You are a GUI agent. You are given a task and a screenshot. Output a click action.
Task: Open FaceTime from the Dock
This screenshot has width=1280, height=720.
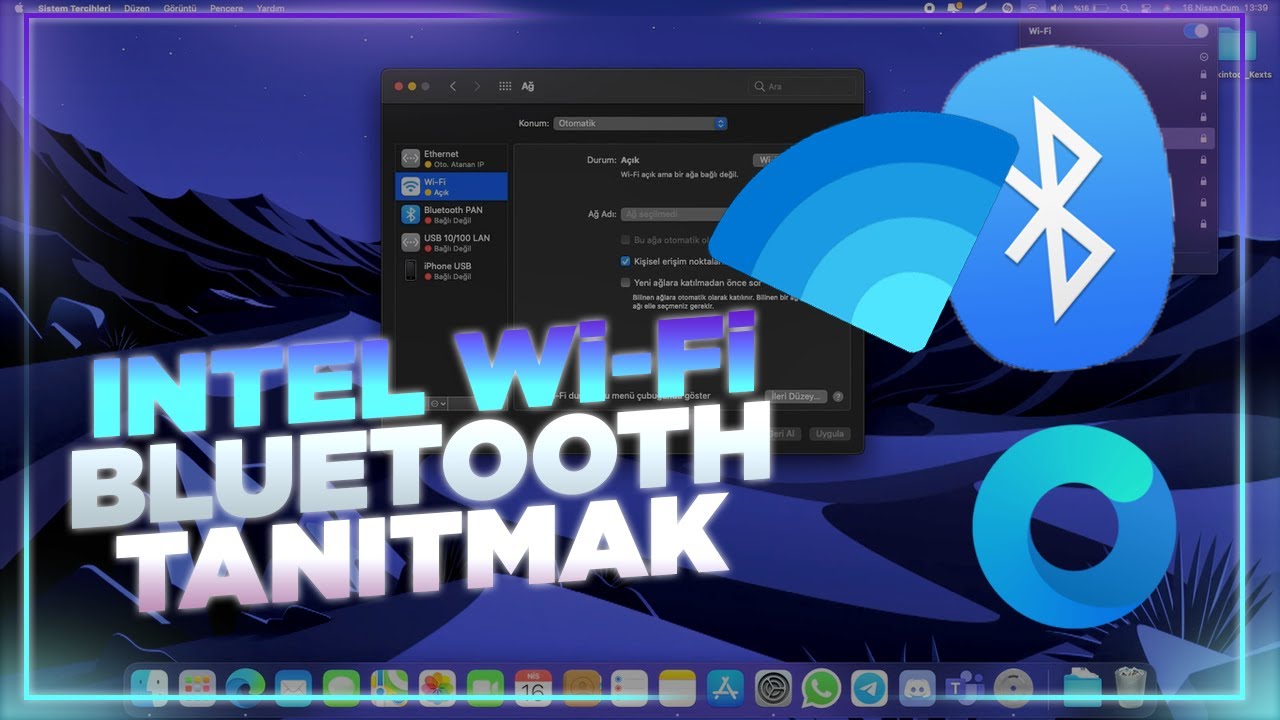point(485,688)
